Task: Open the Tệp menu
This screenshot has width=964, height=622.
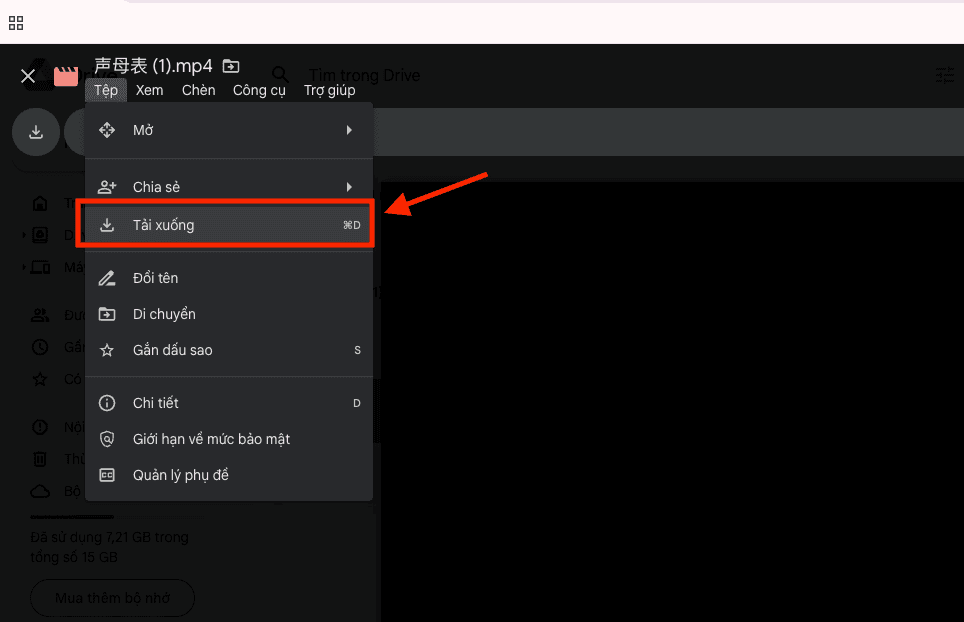Action: tap(106, 90)
